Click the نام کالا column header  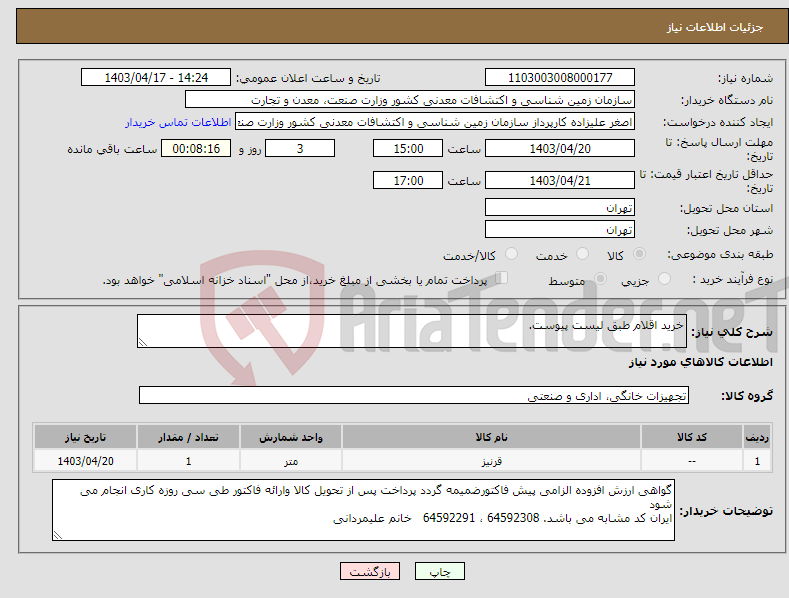pyautogui.click(x=492, y=437)
